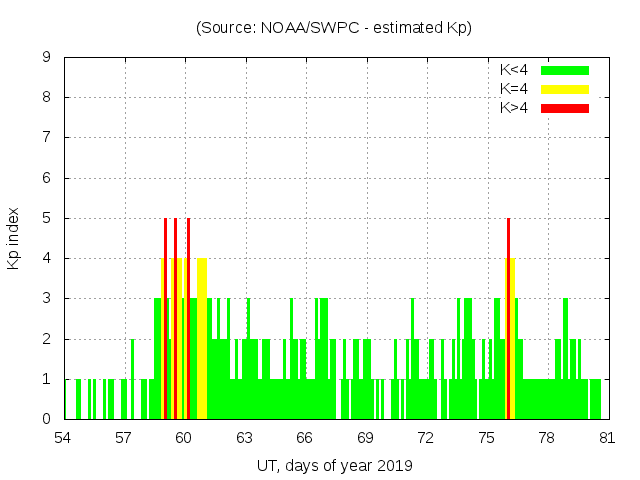Click y-axis tick label 7
The width and height of the screenshot is (640, 480).
(47, 138)
